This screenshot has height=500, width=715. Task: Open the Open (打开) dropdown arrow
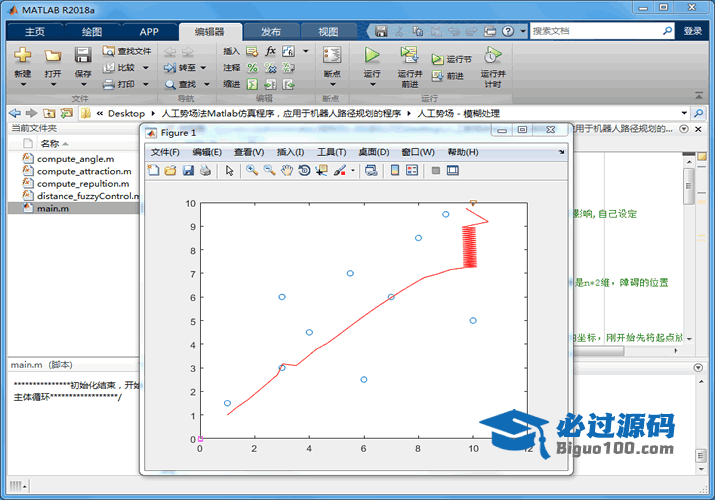tap(53, 84)
